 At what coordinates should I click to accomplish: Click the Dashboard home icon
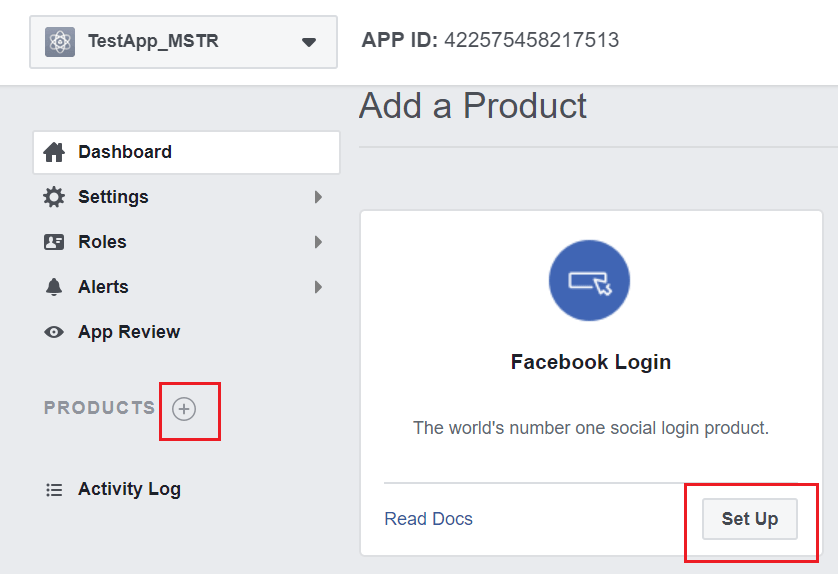click(54, 152)
